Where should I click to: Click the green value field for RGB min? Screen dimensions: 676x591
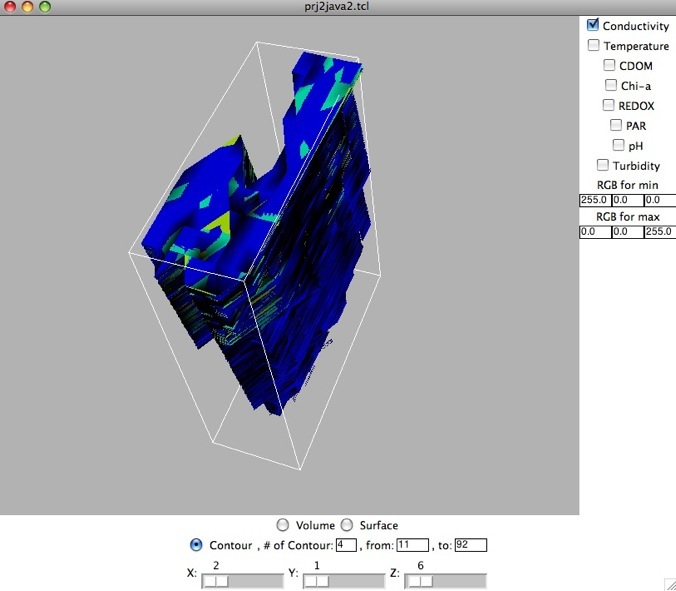(627, 200)
